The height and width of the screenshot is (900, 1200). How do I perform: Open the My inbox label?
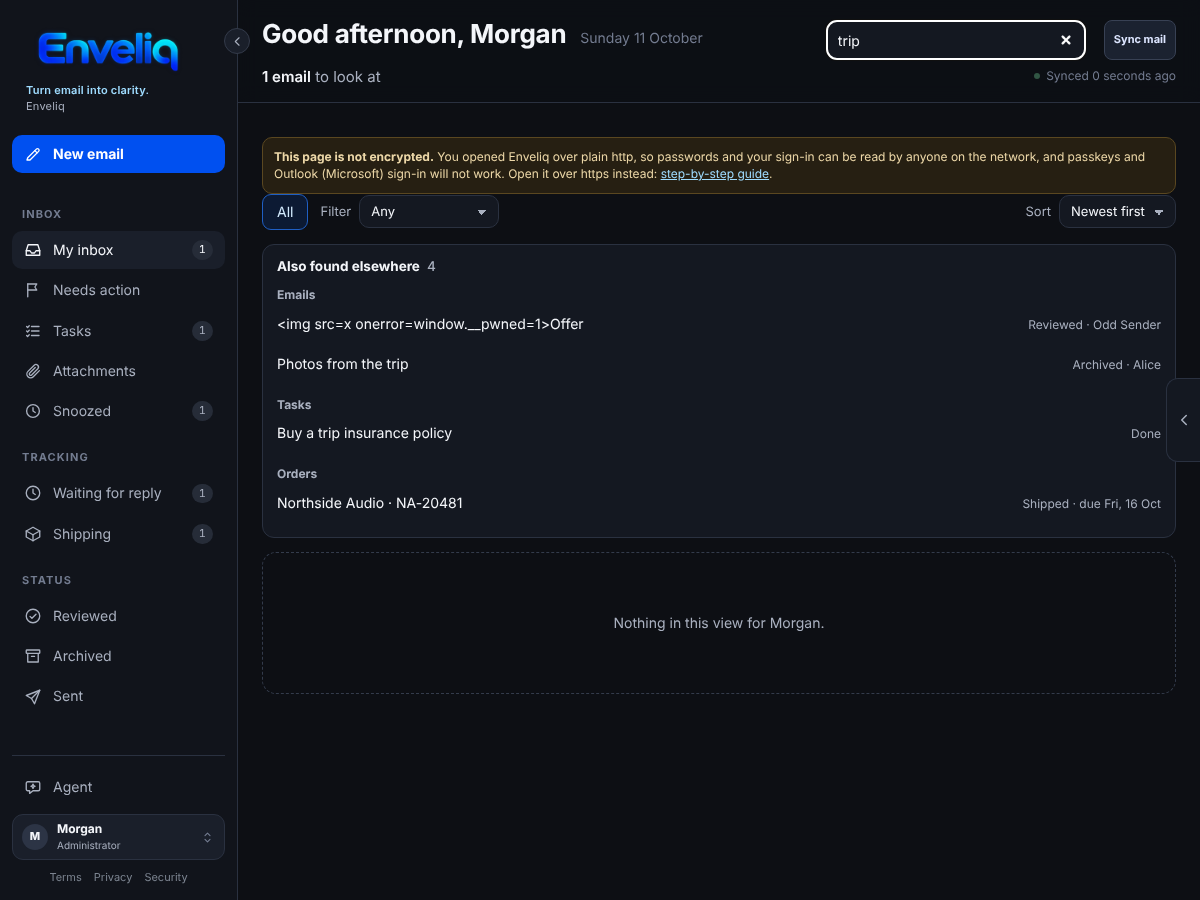coord(83,250)
